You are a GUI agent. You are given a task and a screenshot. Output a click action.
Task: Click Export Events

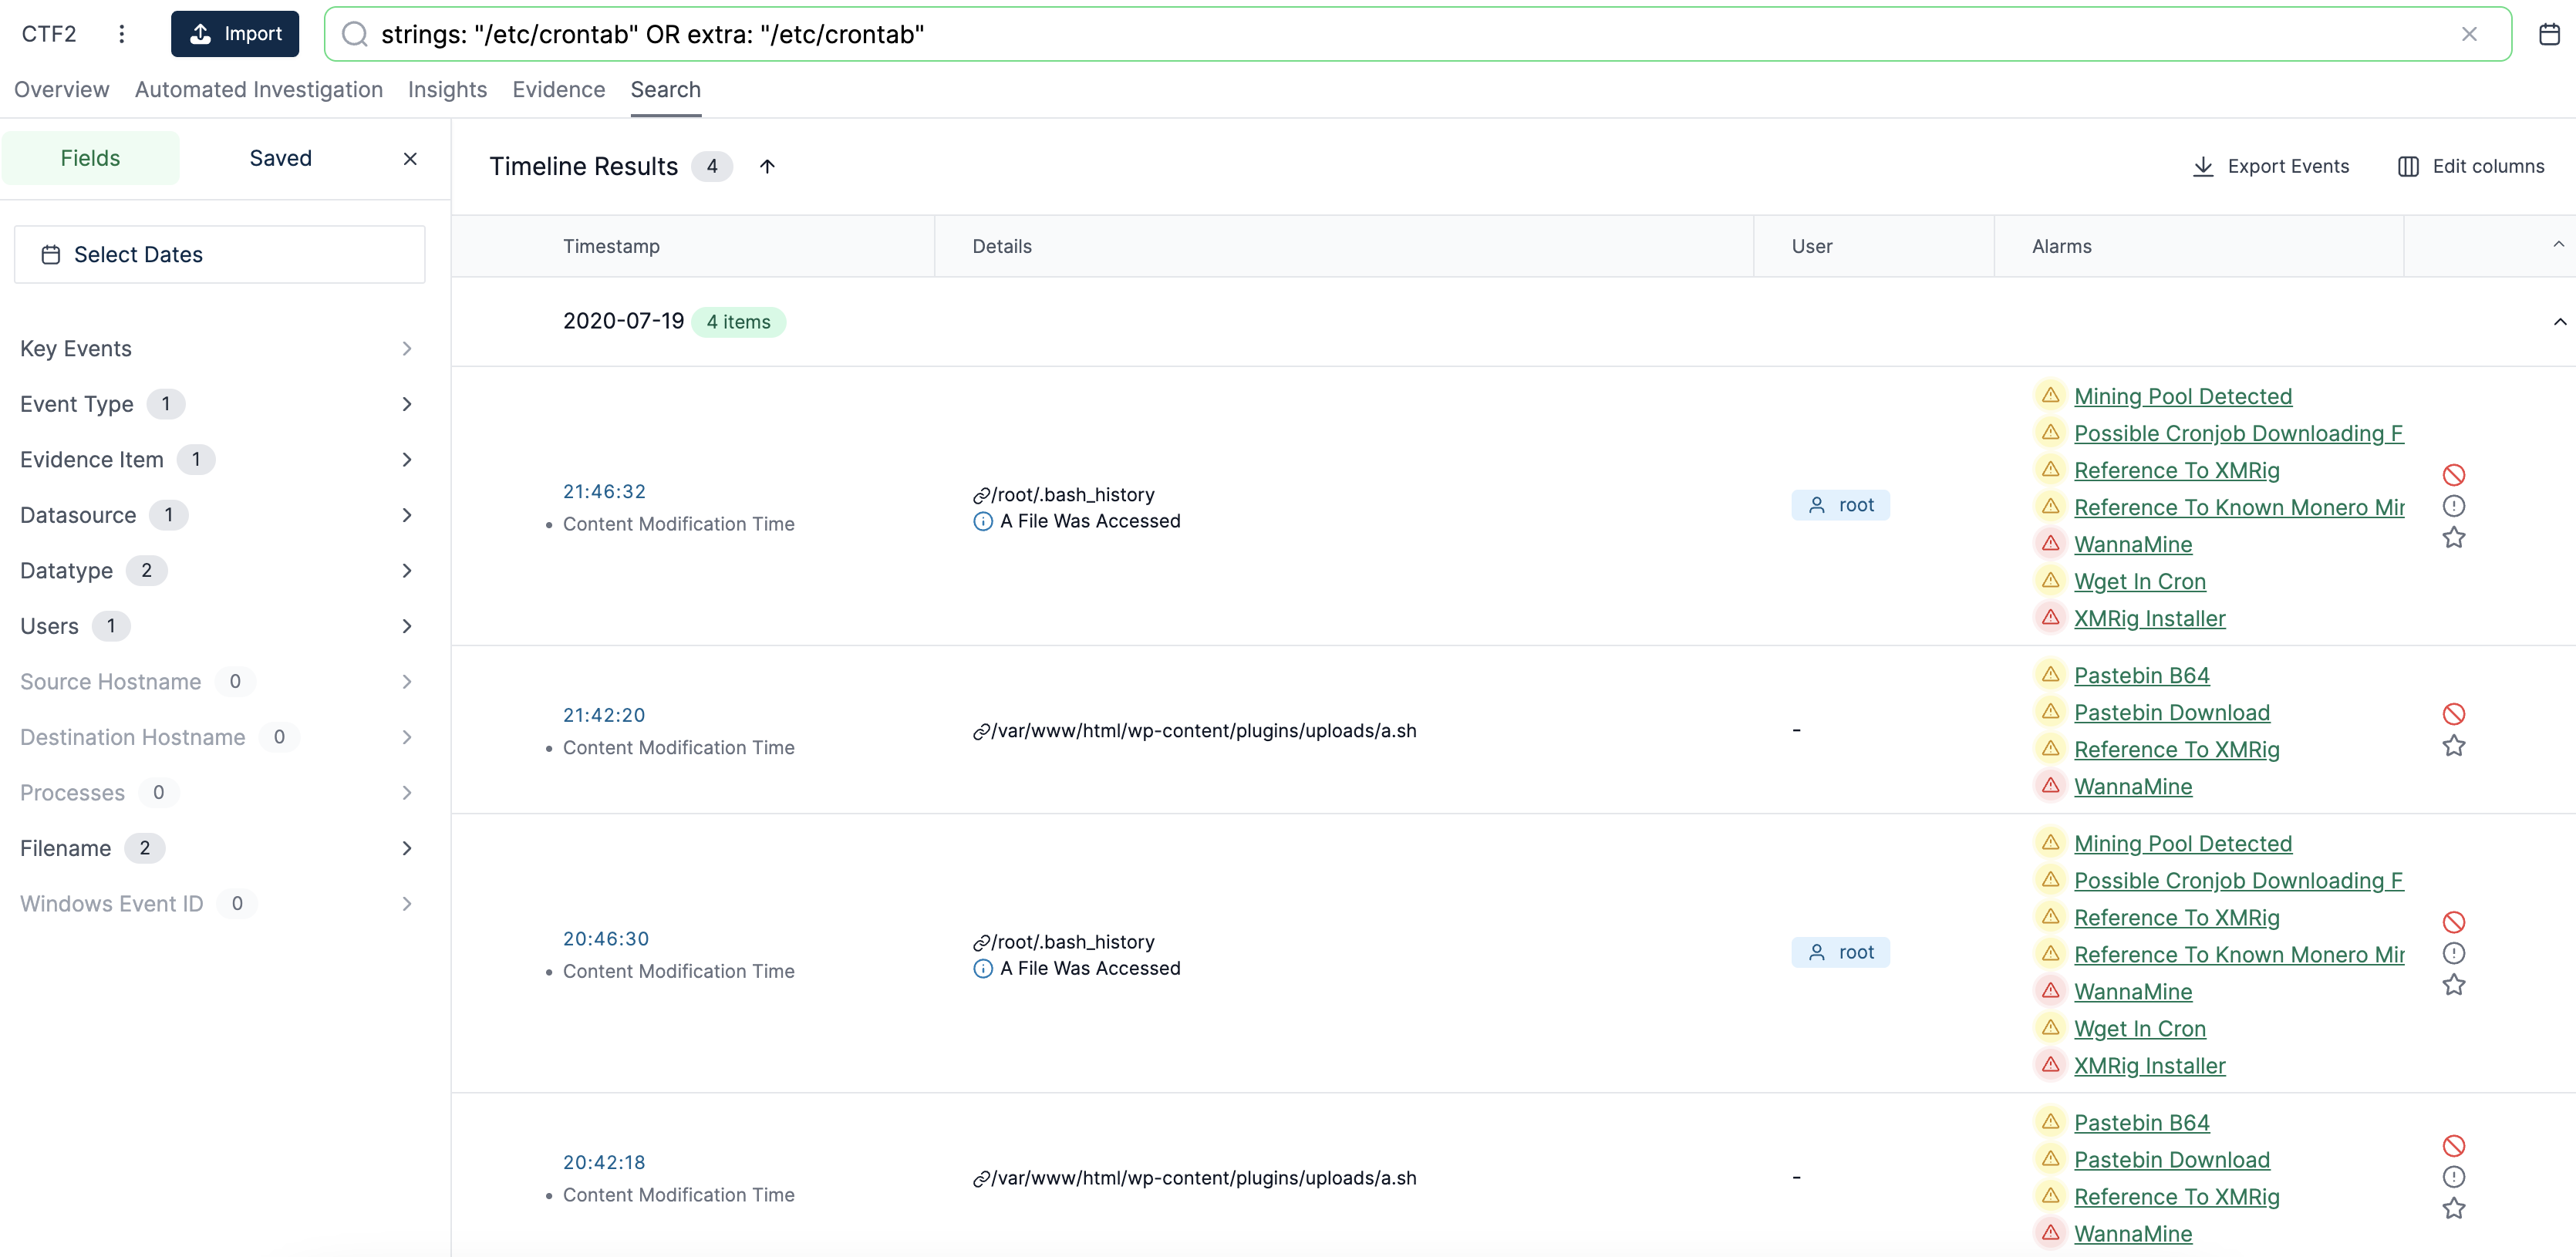tap(2270, 167)
